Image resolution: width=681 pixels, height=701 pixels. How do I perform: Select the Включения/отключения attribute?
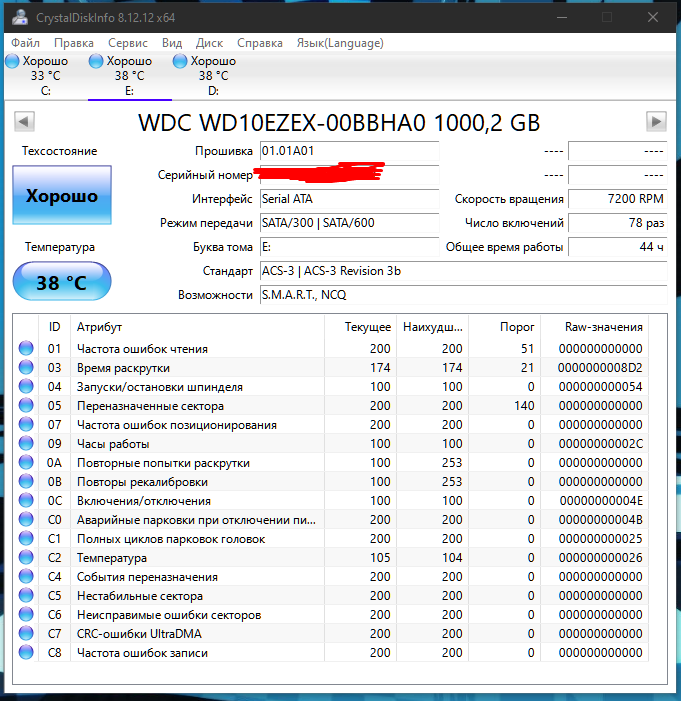point(144,501)
